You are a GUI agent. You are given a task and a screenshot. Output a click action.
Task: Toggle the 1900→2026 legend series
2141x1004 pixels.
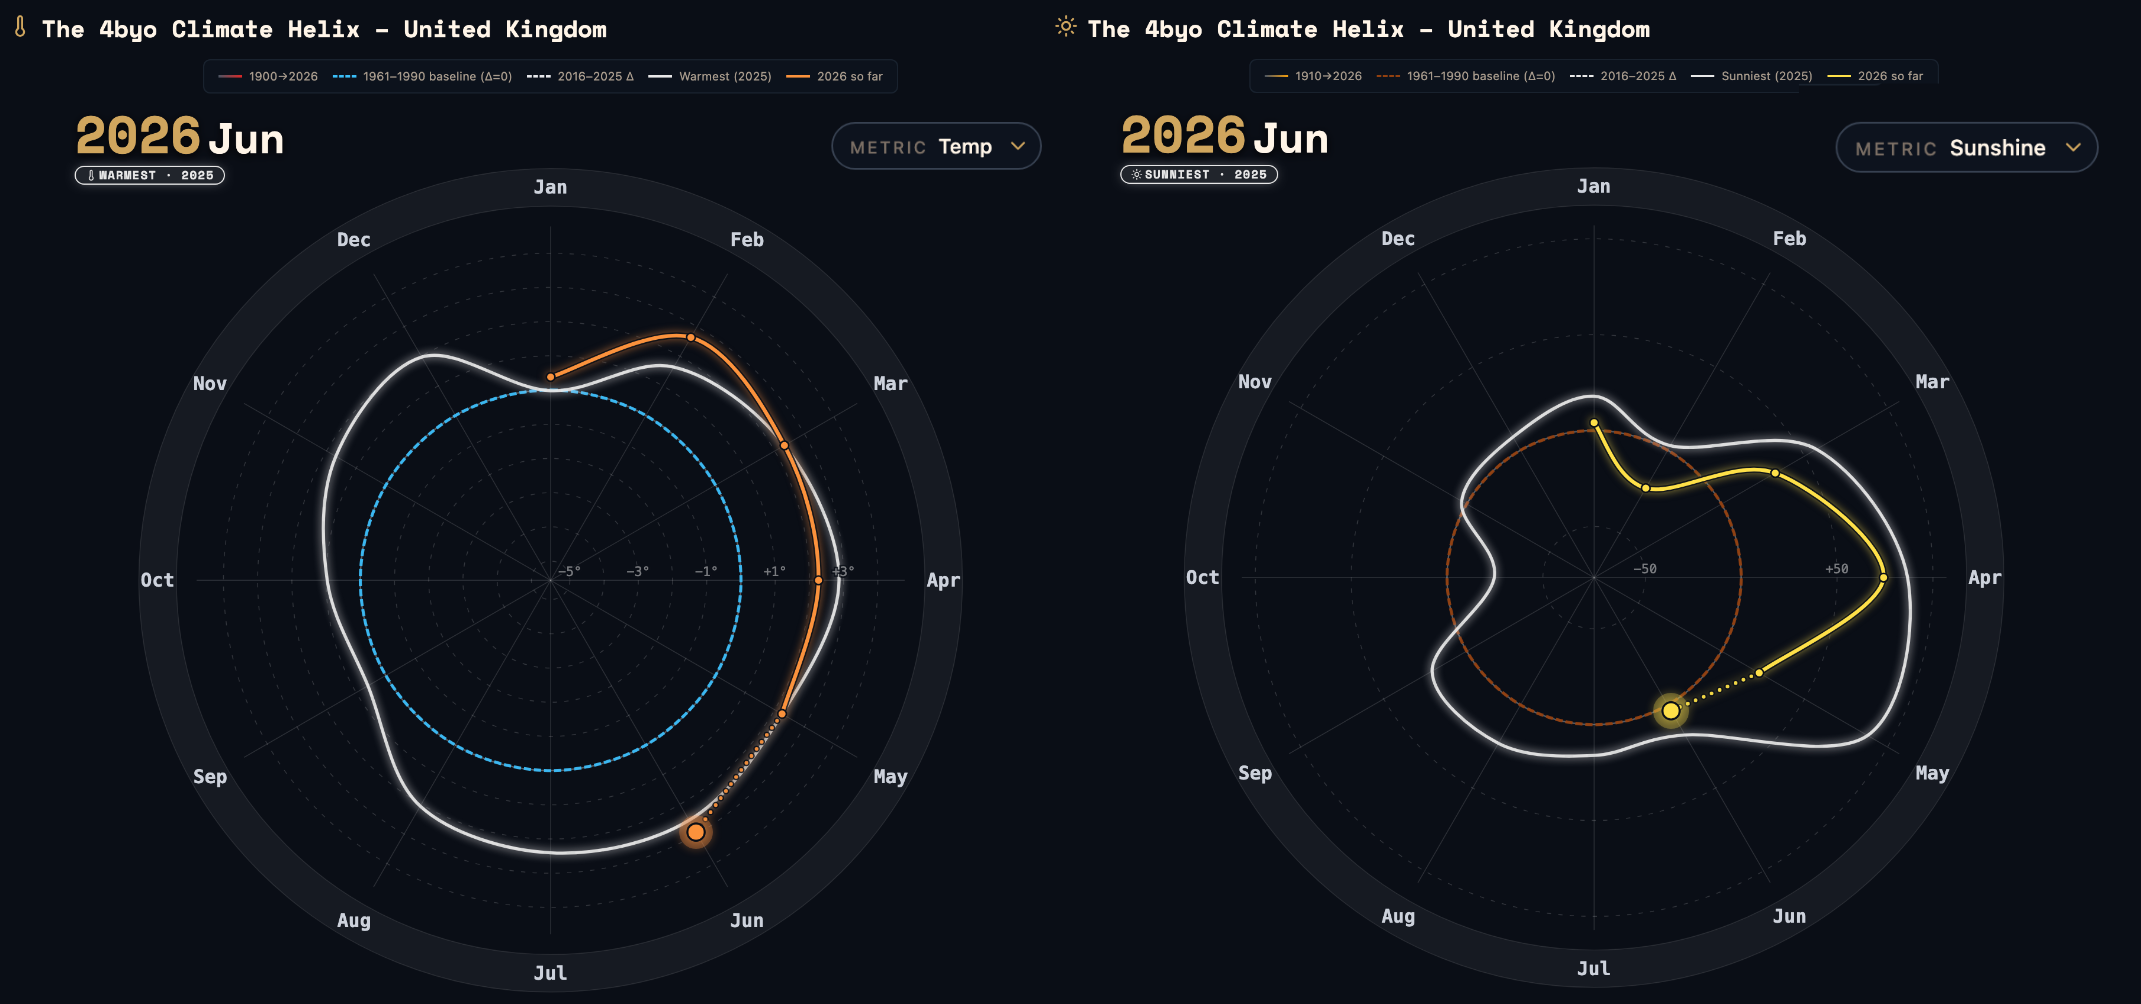(268, 77)
